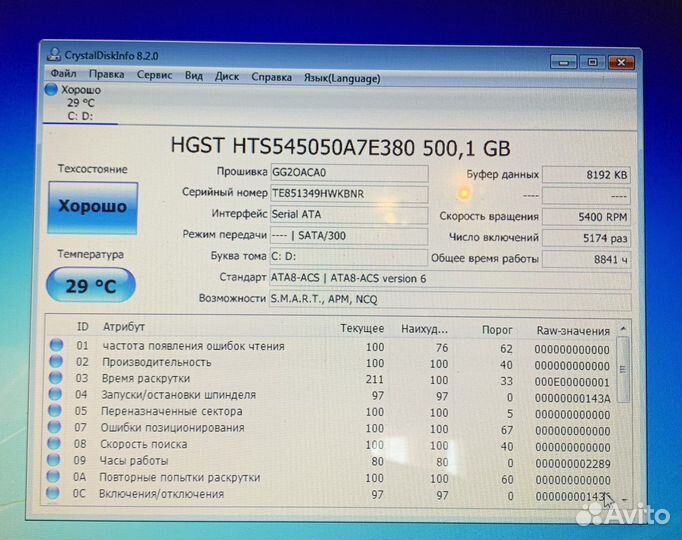The height and width of the screenshot is (540, 682).
Task: Click the power-on count value 5174 раз
Action: click(586, 238)
